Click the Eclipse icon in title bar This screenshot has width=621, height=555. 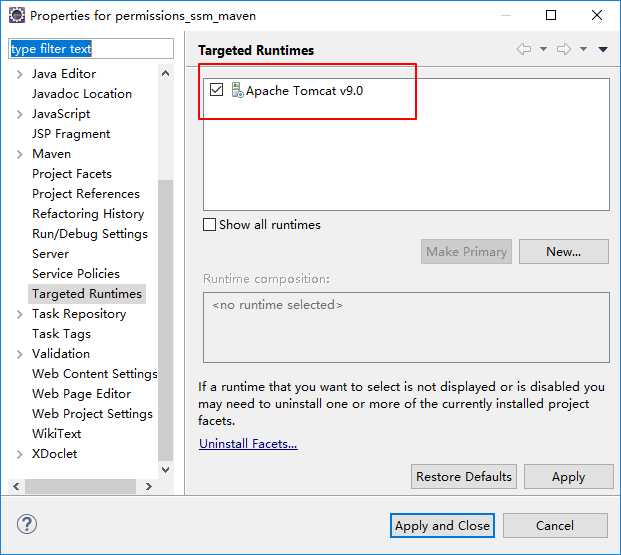(x=17, y=15)
